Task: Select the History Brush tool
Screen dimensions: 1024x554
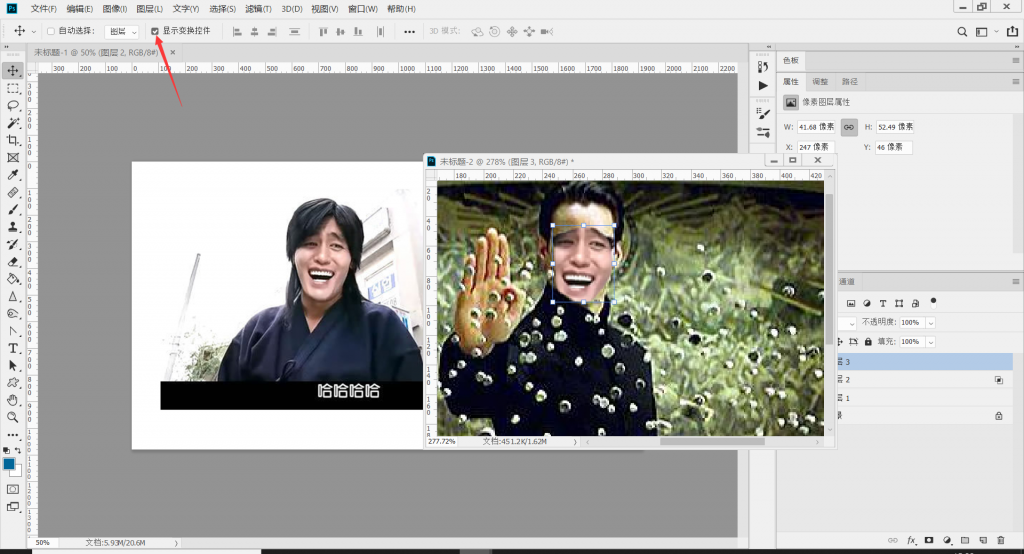Action: (x=13, y=244)
